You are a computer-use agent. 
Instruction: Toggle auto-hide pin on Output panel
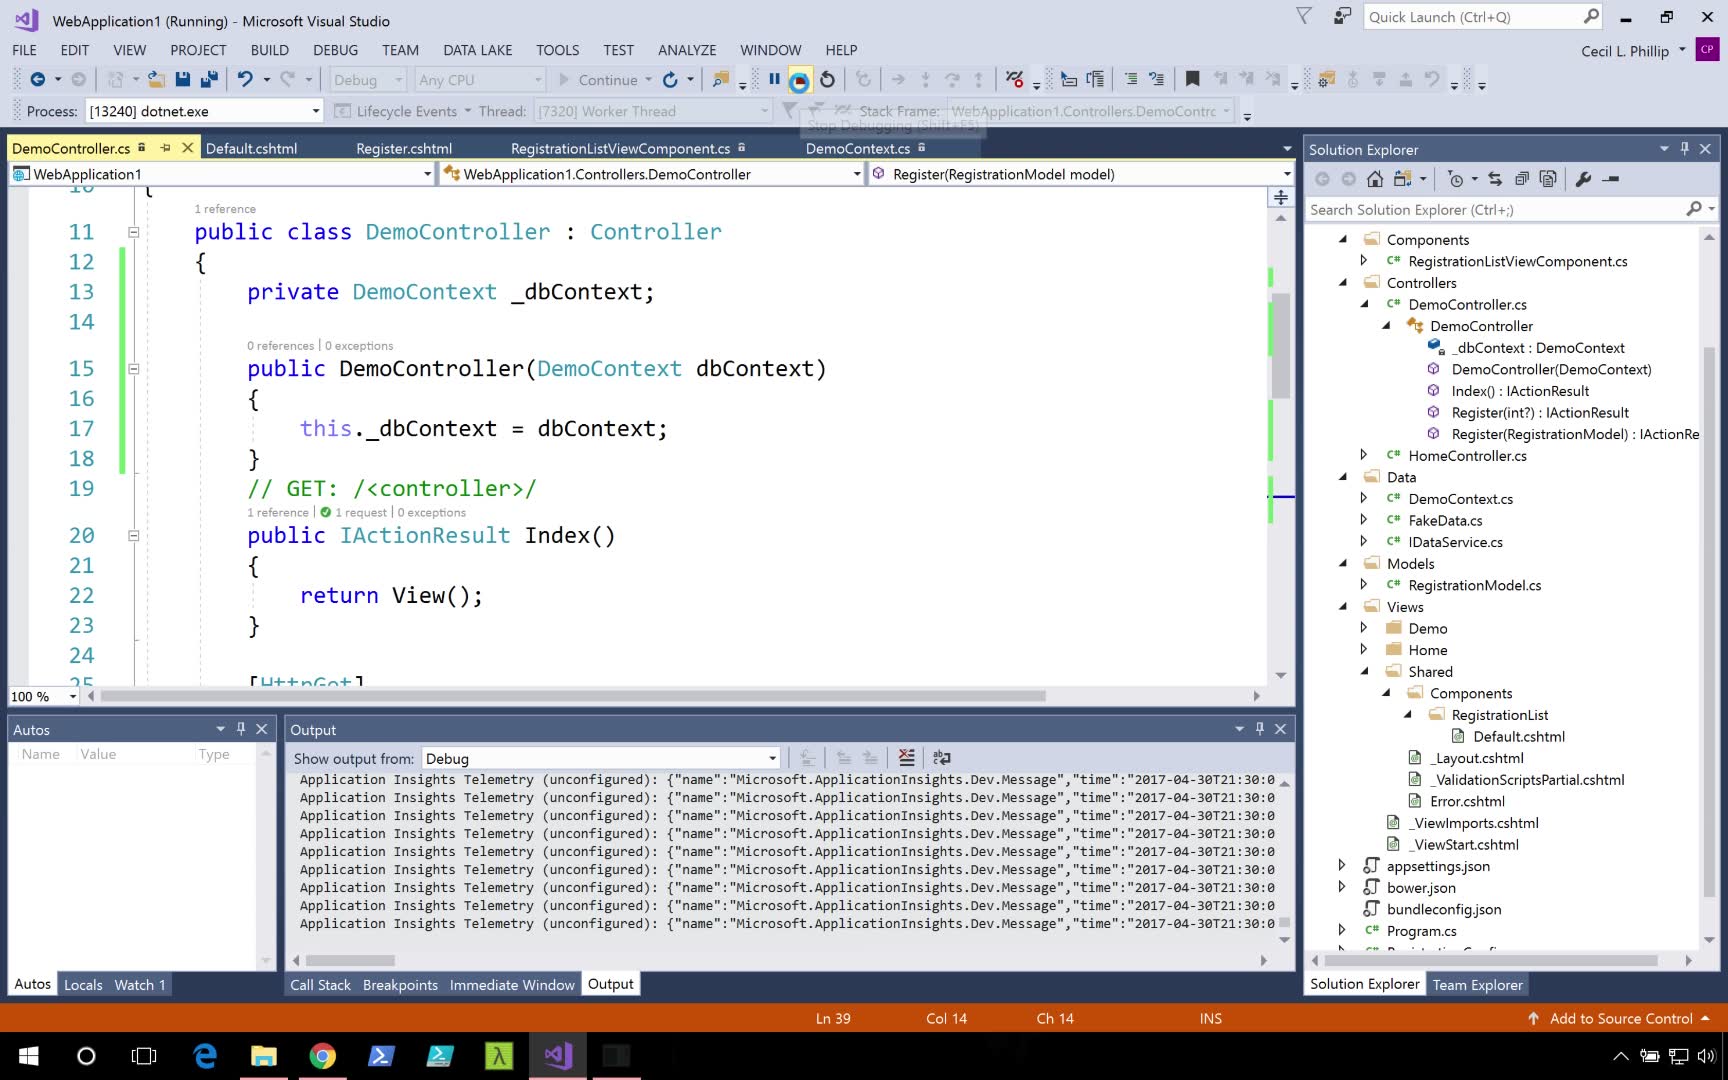1259,729
